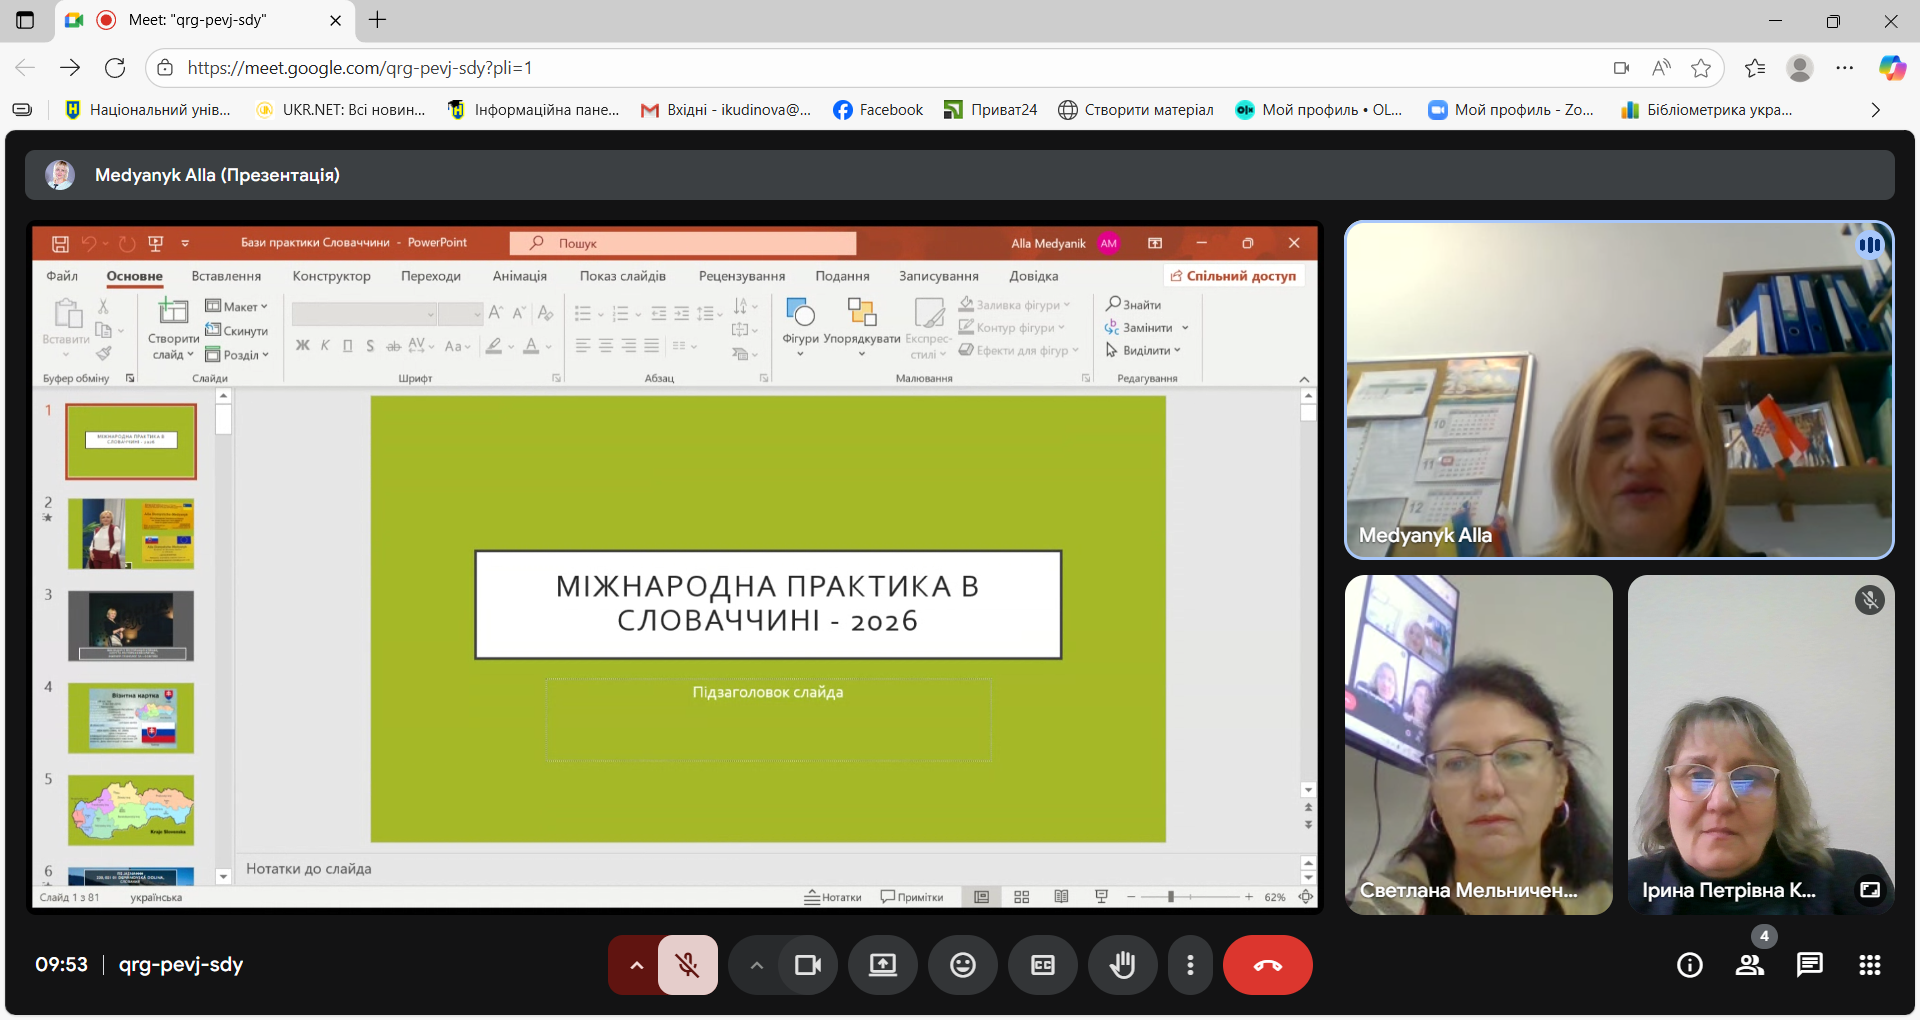Show the people participants list
The width and height of the screenshot is (1920, 1020).
1749,965
